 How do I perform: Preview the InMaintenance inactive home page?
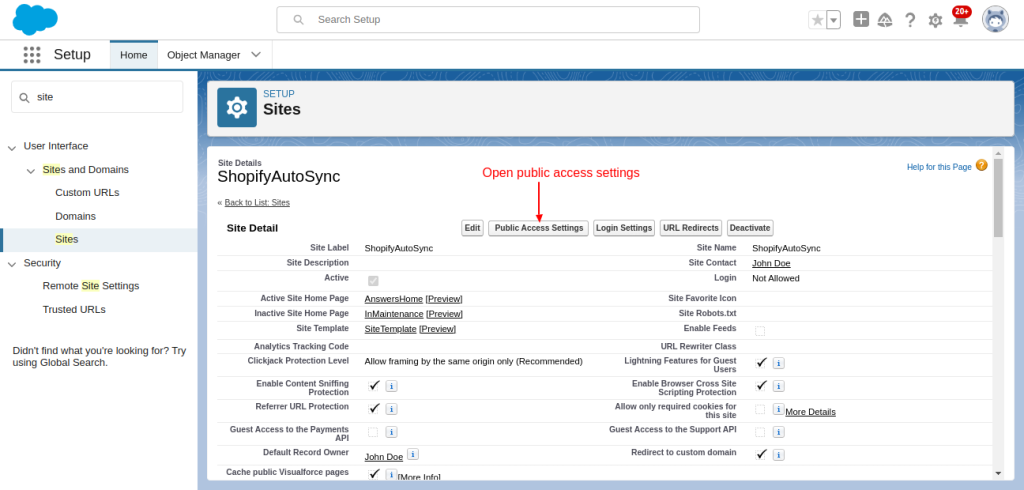click(445, 314)
